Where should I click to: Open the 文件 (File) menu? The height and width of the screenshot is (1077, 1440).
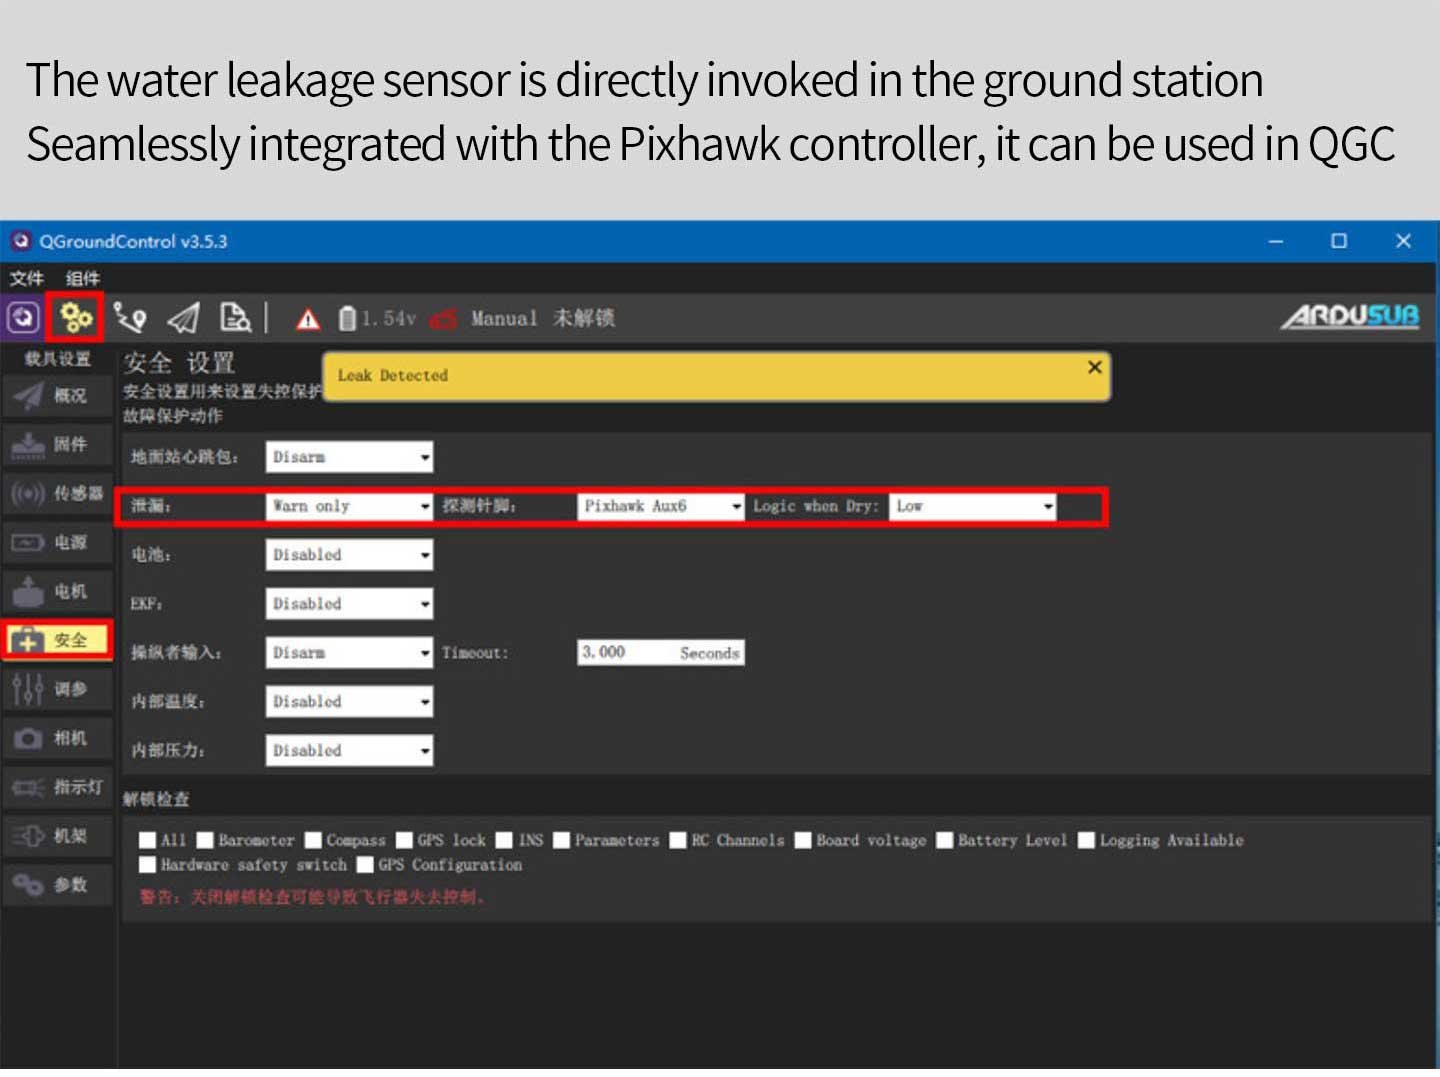[x=27, y=278]
